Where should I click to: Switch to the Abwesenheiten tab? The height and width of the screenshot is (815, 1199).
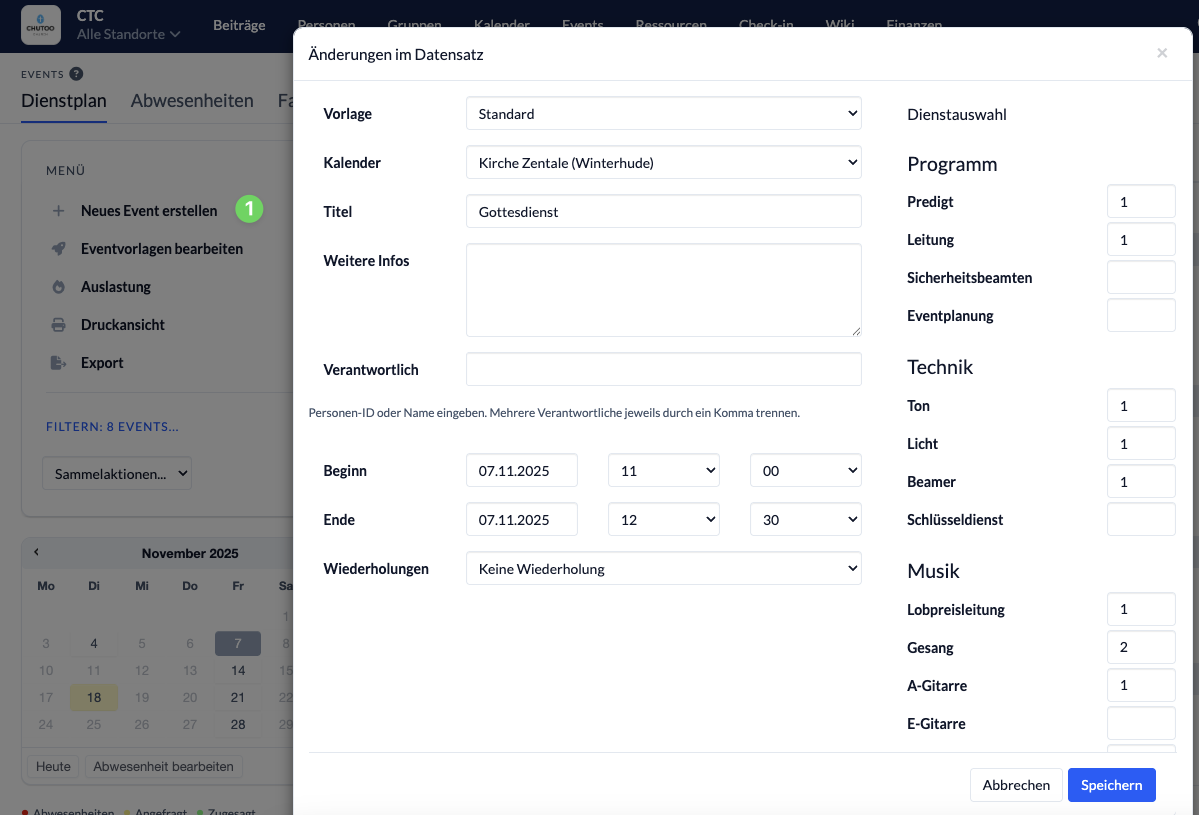click(x=192, y=101)
